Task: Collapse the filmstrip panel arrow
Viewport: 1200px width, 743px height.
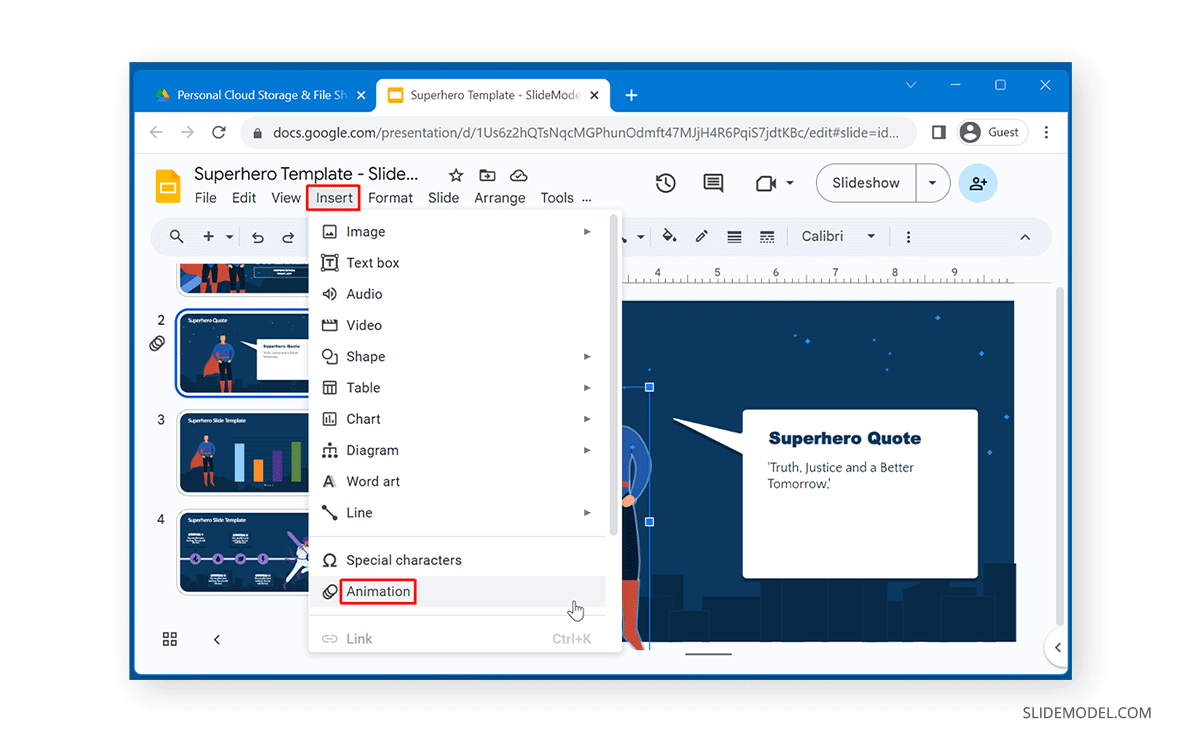Action: (217, 639)
